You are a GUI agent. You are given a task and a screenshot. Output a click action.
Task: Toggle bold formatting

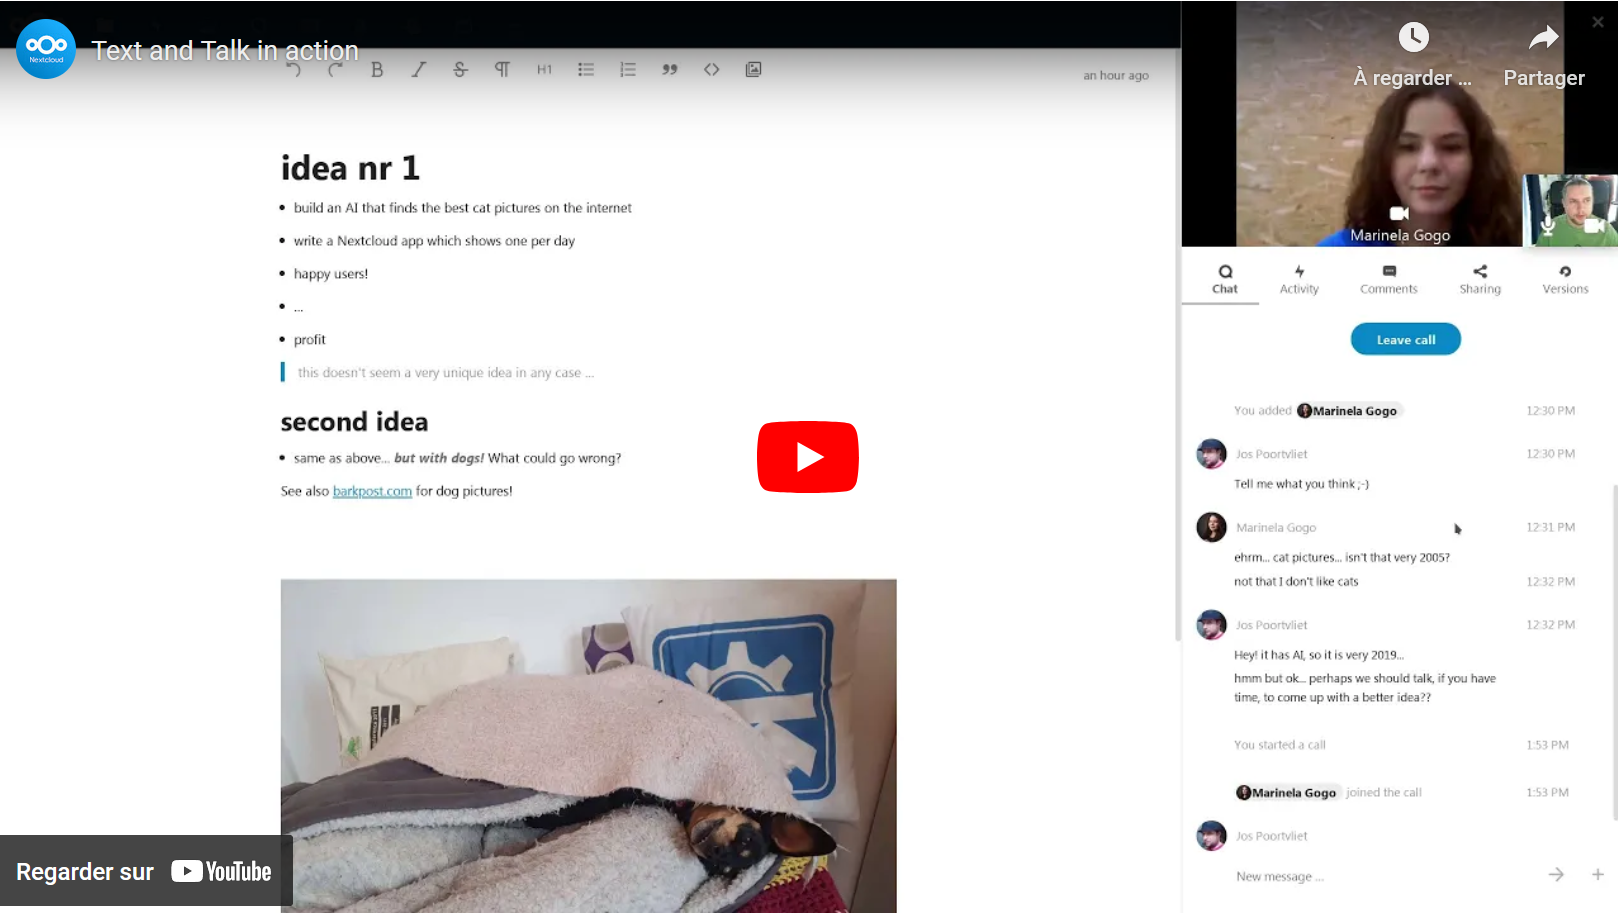tap(377, 70)
